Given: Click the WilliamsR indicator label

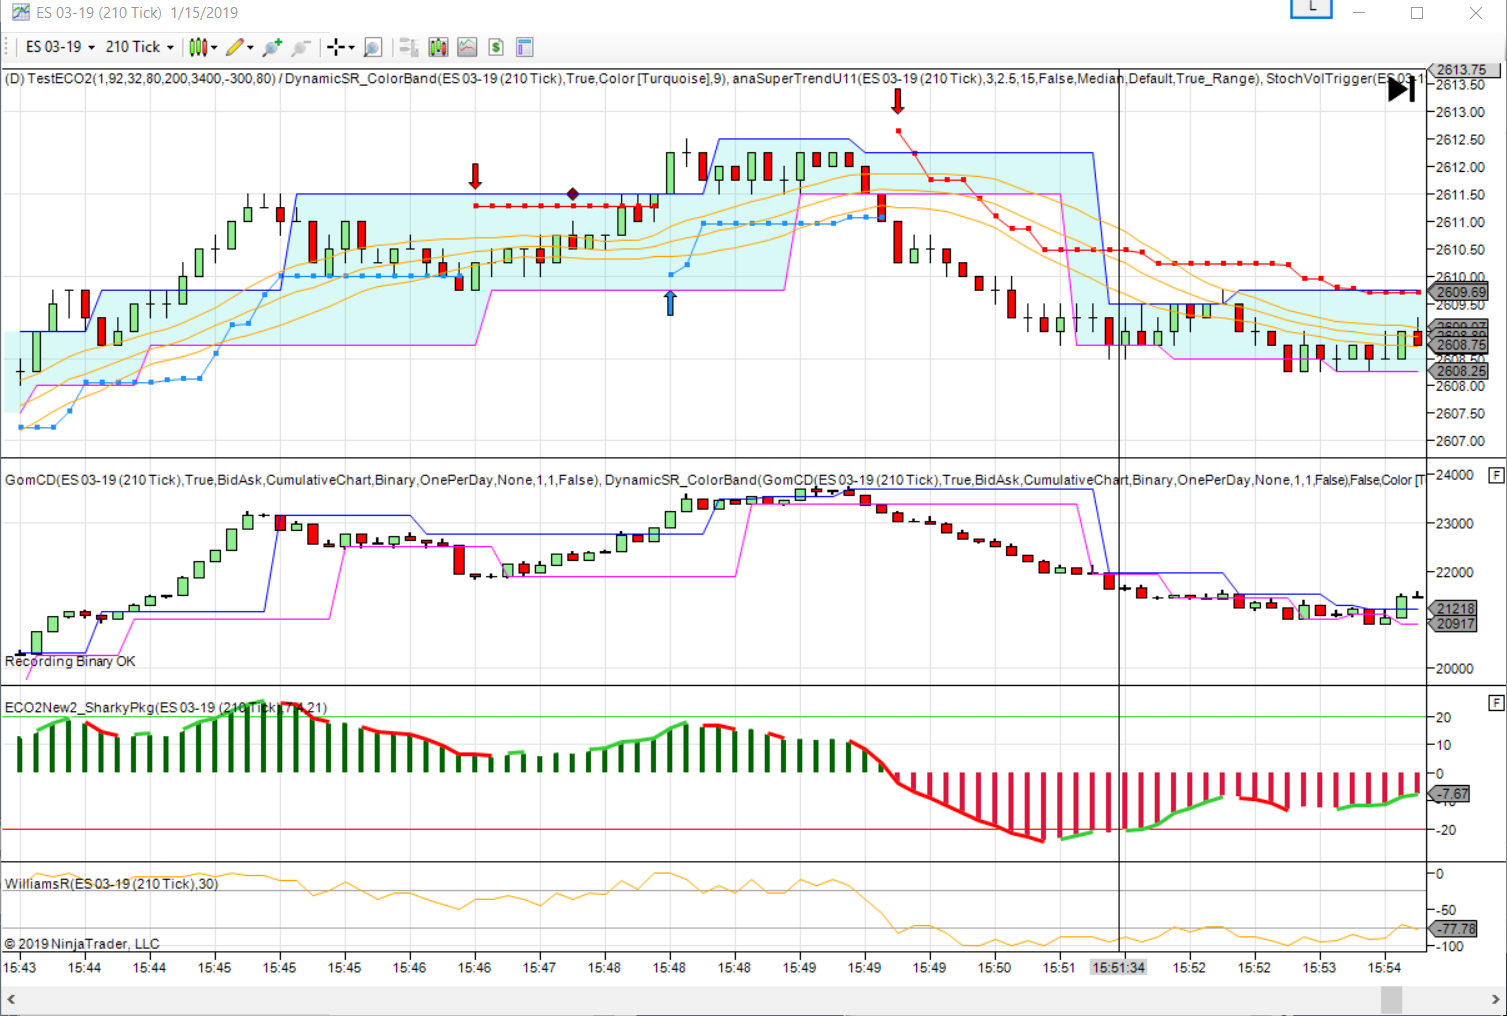Looking at the screenshot, I should tap(112, 884).
